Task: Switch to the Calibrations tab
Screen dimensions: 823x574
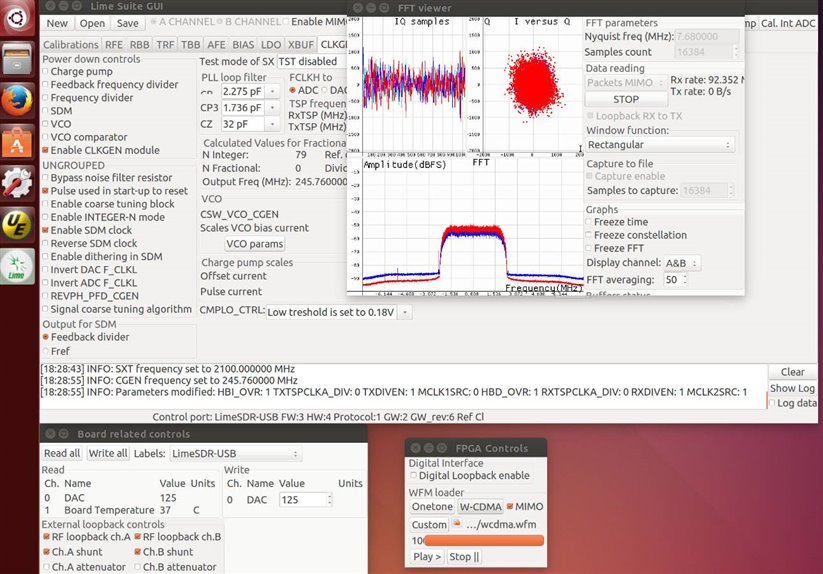Action: click(71, 45)
